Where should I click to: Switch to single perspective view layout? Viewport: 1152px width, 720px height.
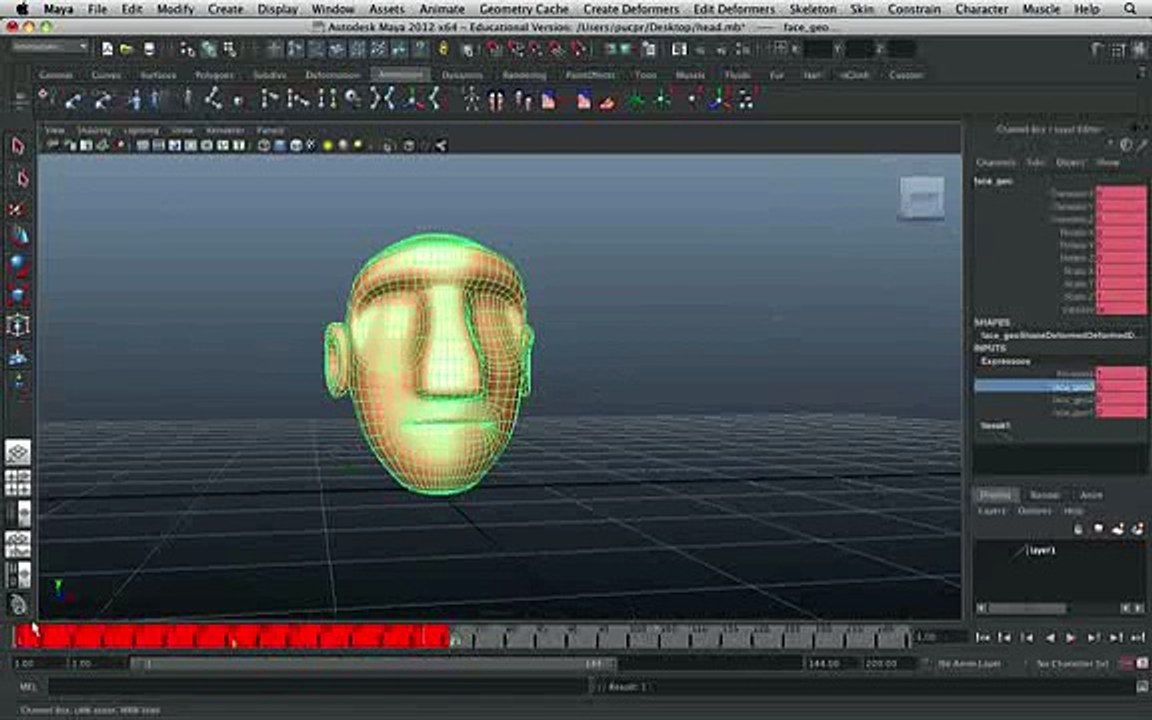pyautogui.click(x=18, y=452)
